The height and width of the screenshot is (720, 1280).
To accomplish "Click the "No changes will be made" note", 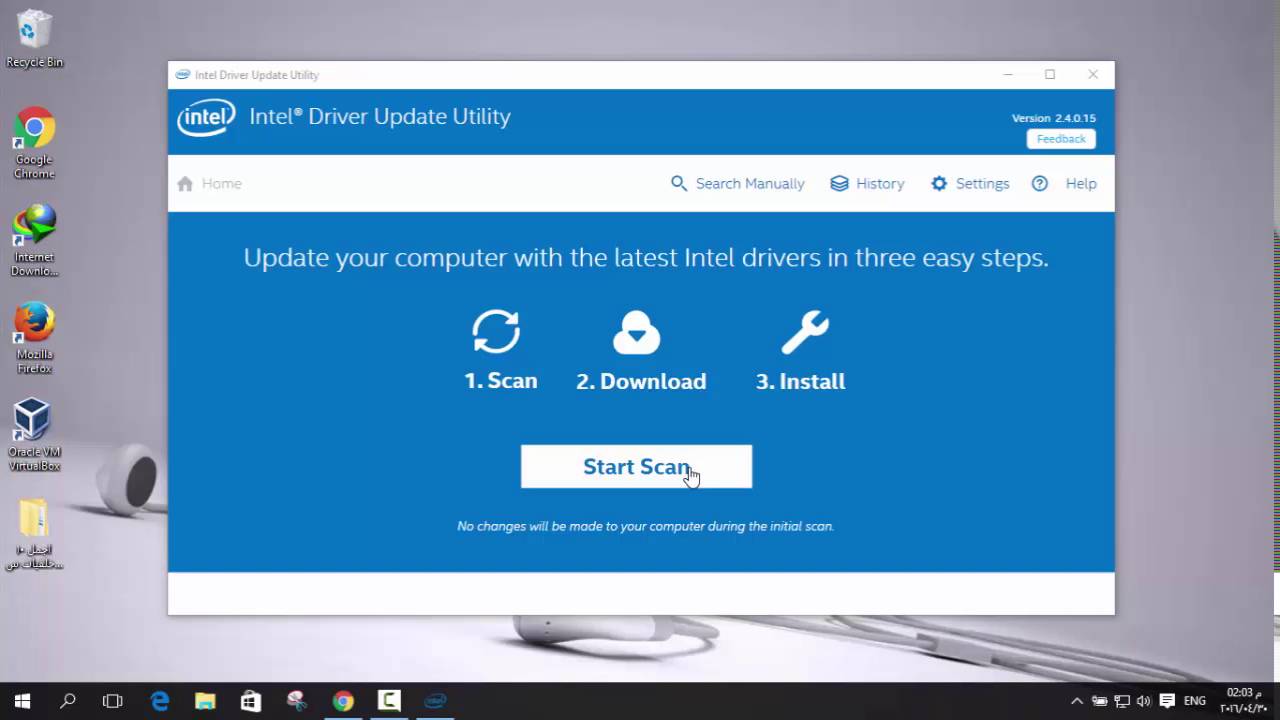I will (x=645, y=526).
